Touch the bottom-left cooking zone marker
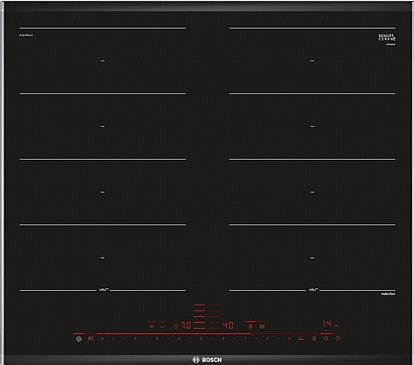The height and width of the screenshot is (365, 414). coord(102,258)
